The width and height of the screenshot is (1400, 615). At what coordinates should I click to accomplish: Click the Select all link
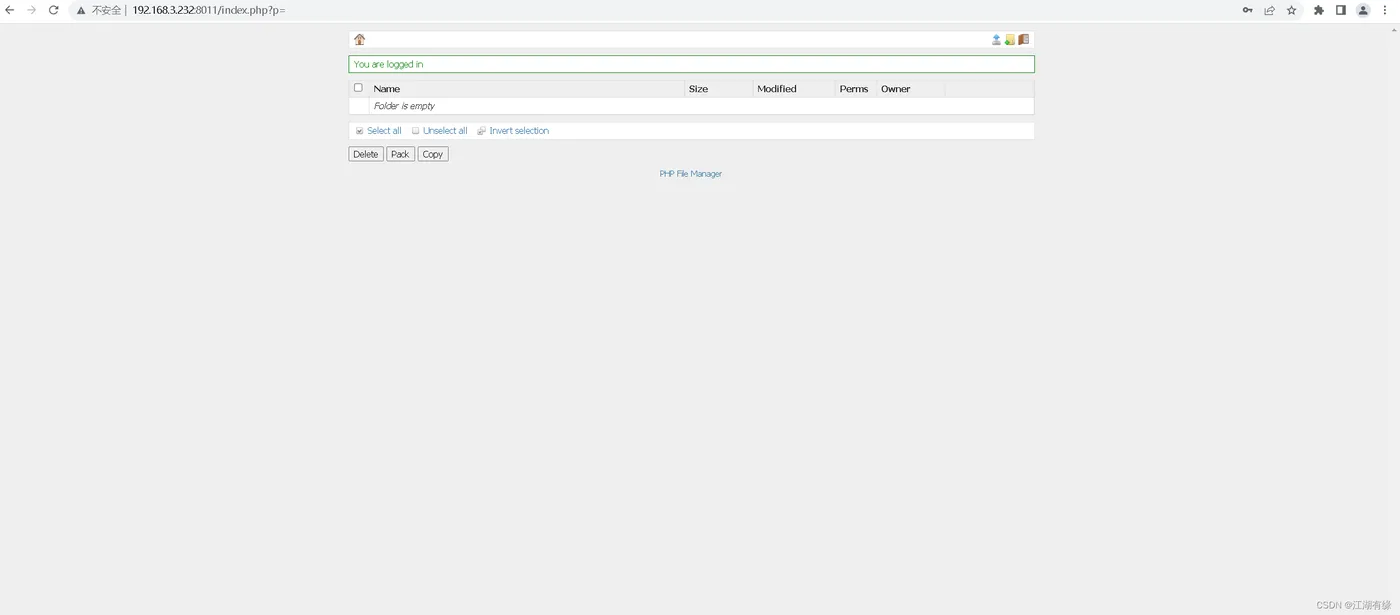click(384, 131)
